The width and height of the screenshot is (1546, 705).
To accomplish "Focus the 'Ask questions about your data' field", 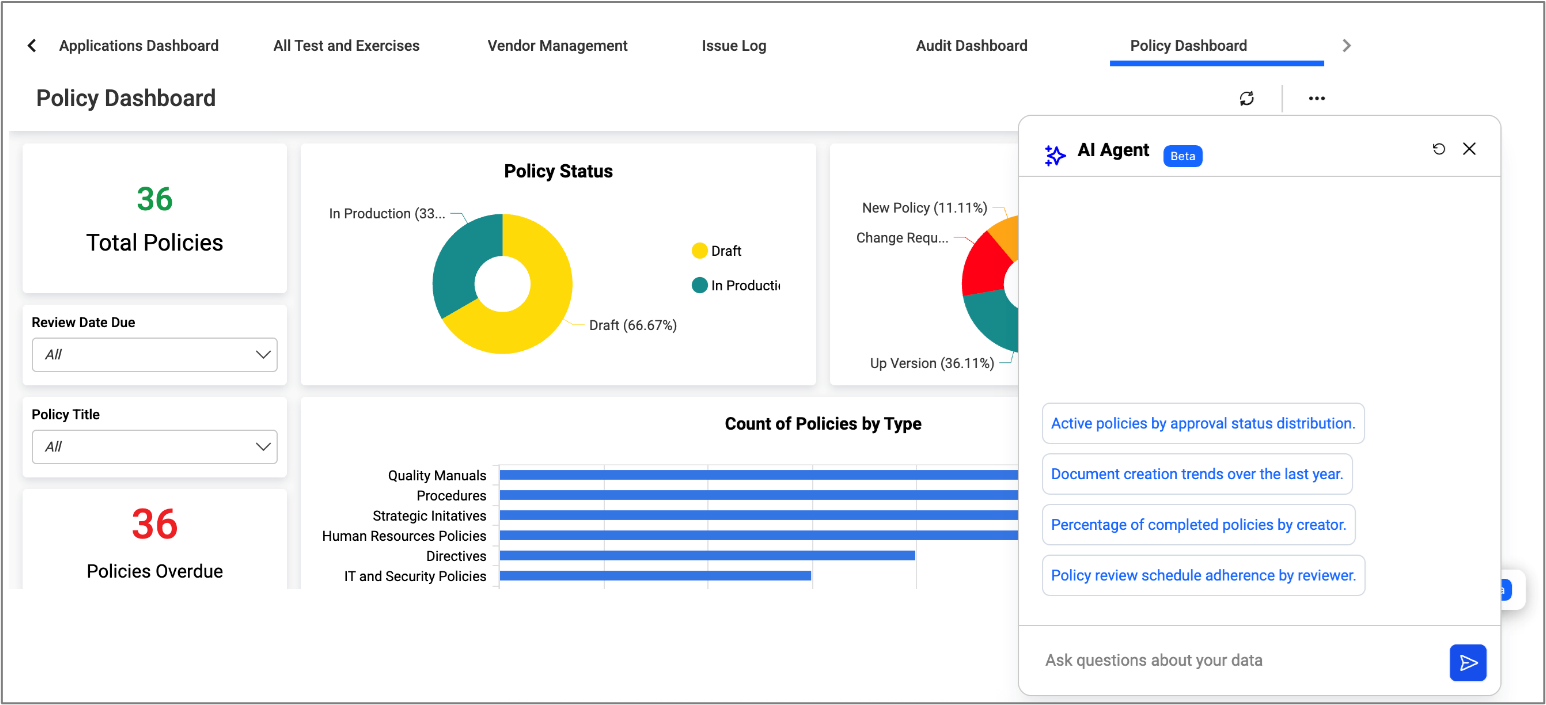I will (x=1235, y=661).
